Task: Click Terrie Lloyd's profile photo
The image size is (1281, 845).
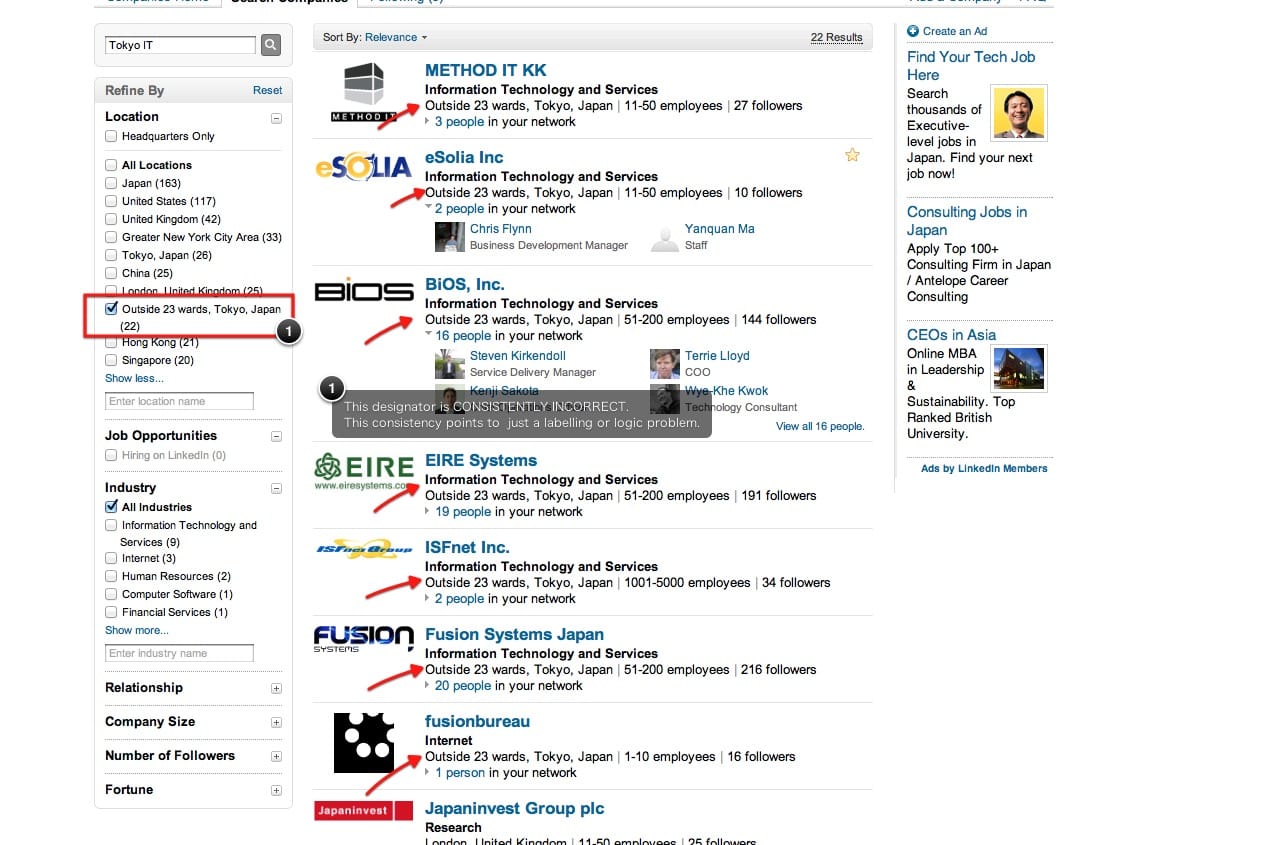Action: [x=664, y=363]
